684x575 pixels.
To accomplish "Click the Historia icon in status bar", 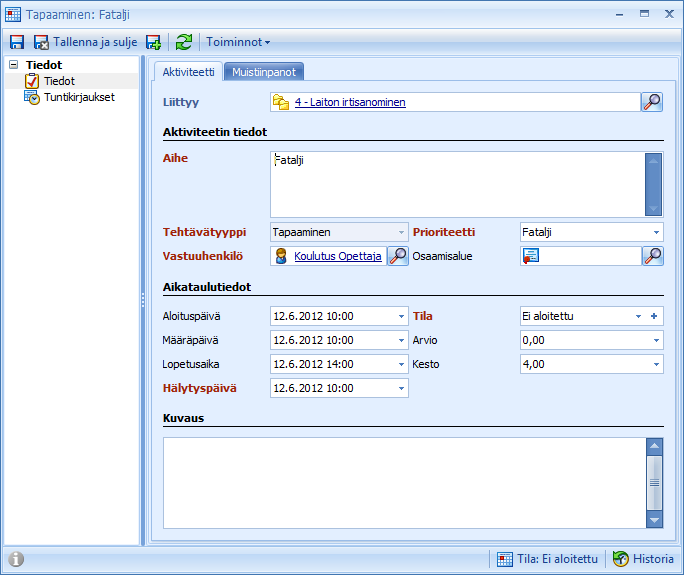I will [620, 559].
